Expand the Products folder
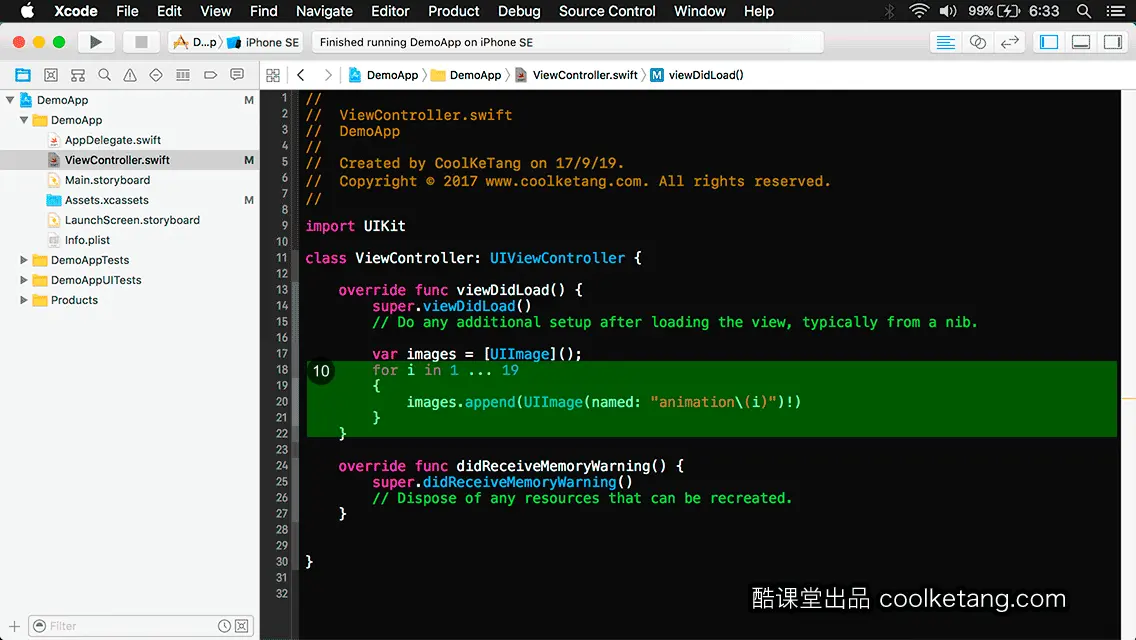The width and height of the screenshot is (1136, 640). point(24,299)
